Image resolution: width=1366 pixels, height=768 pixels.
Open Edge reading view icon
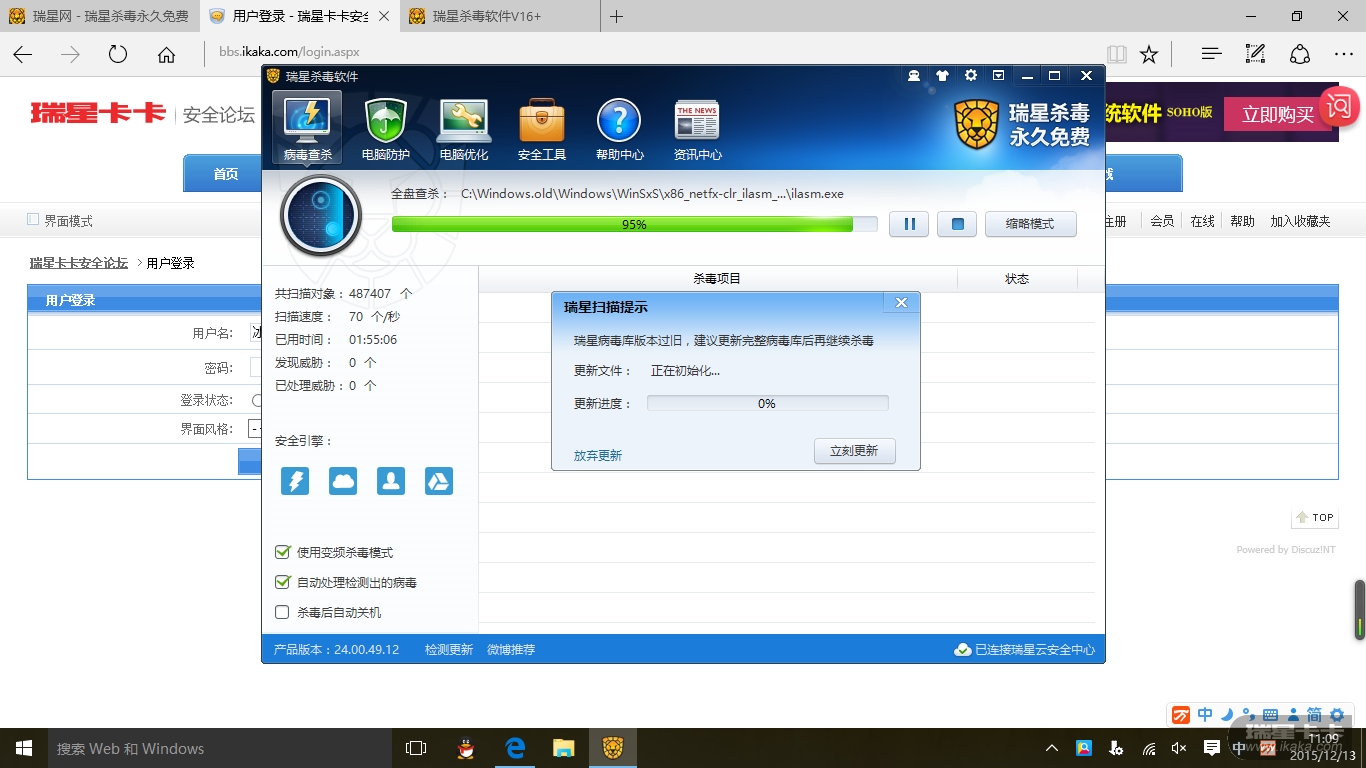[x=1117, y=54]
